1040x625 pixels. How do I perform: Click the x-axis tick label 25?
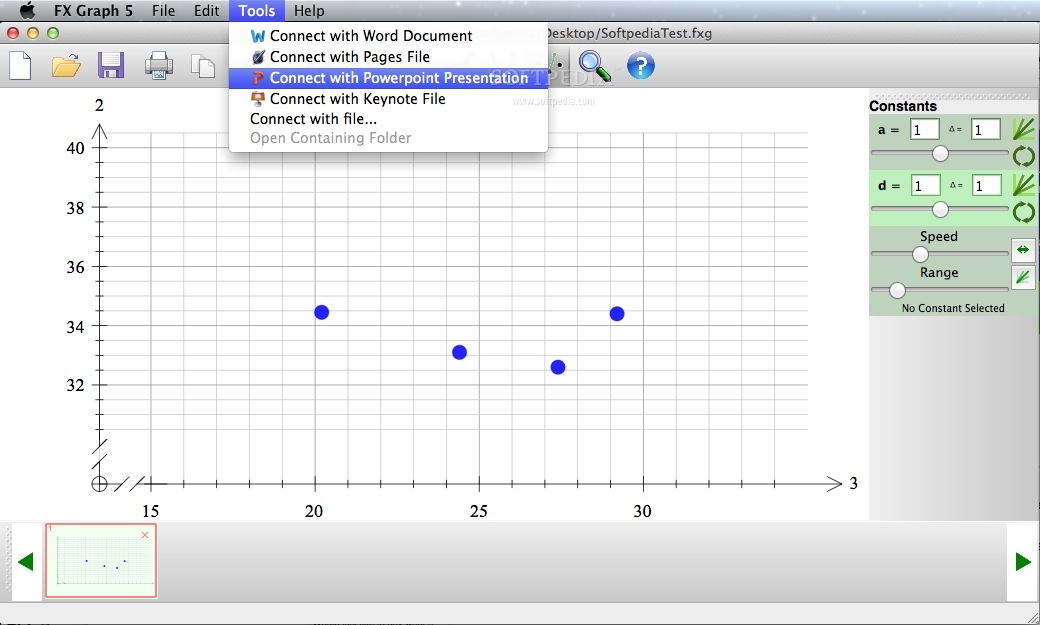[x=479, y=512]
